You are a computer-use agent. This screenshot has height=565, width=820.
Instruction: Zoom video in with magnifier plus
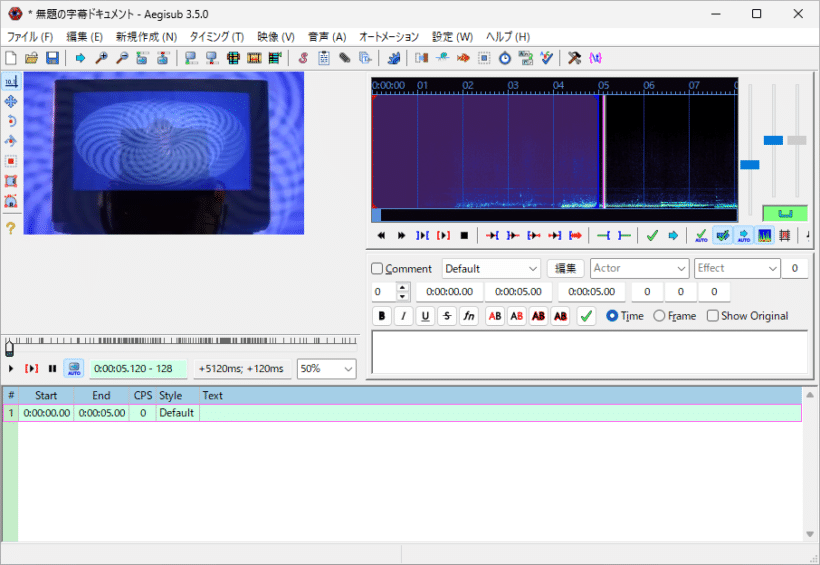(101, 58)
